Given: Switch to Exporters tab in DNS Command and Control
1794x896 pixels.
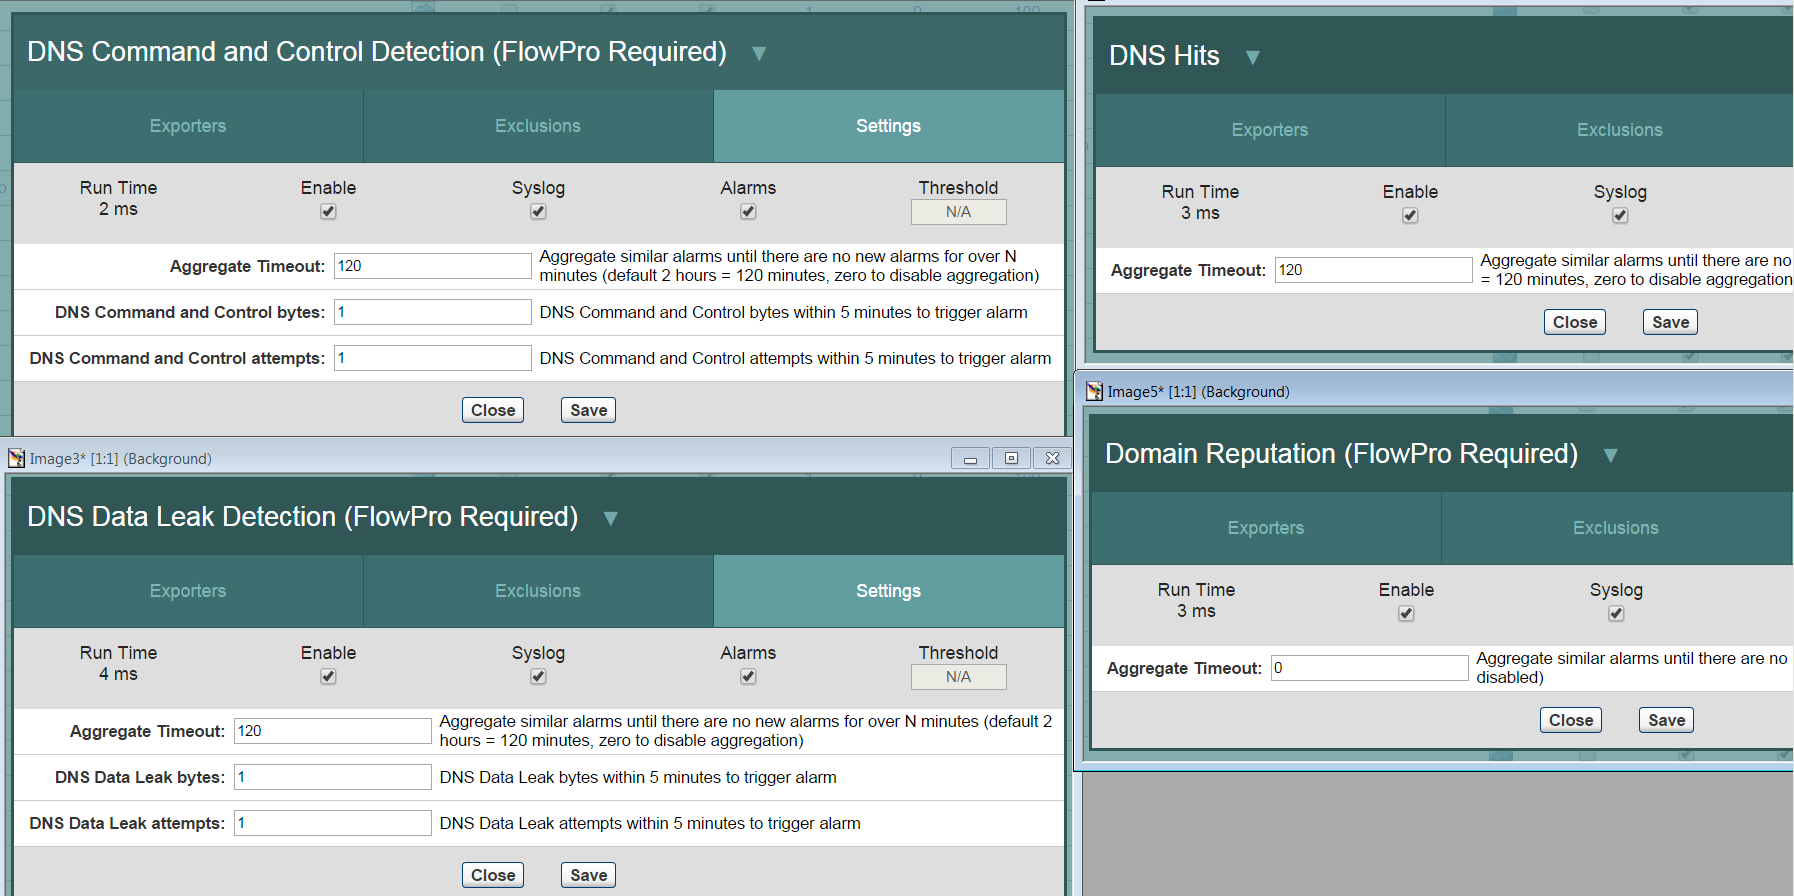Looking at the screenshot, I should coord(188,126).
